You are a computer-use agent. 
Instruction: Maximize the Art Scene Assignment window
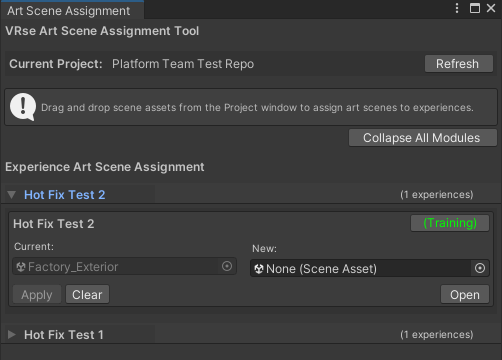475,8
